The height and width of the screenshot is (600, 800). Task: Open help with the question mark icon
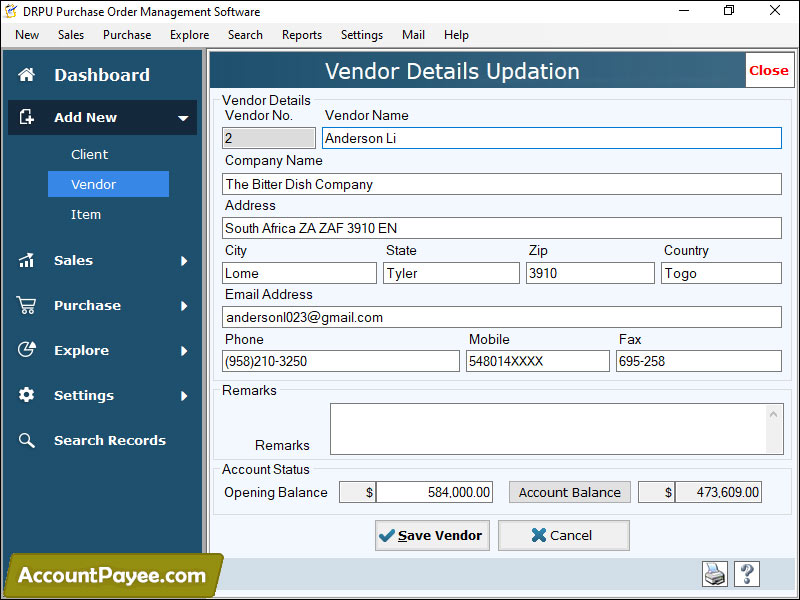pos(747,574)
